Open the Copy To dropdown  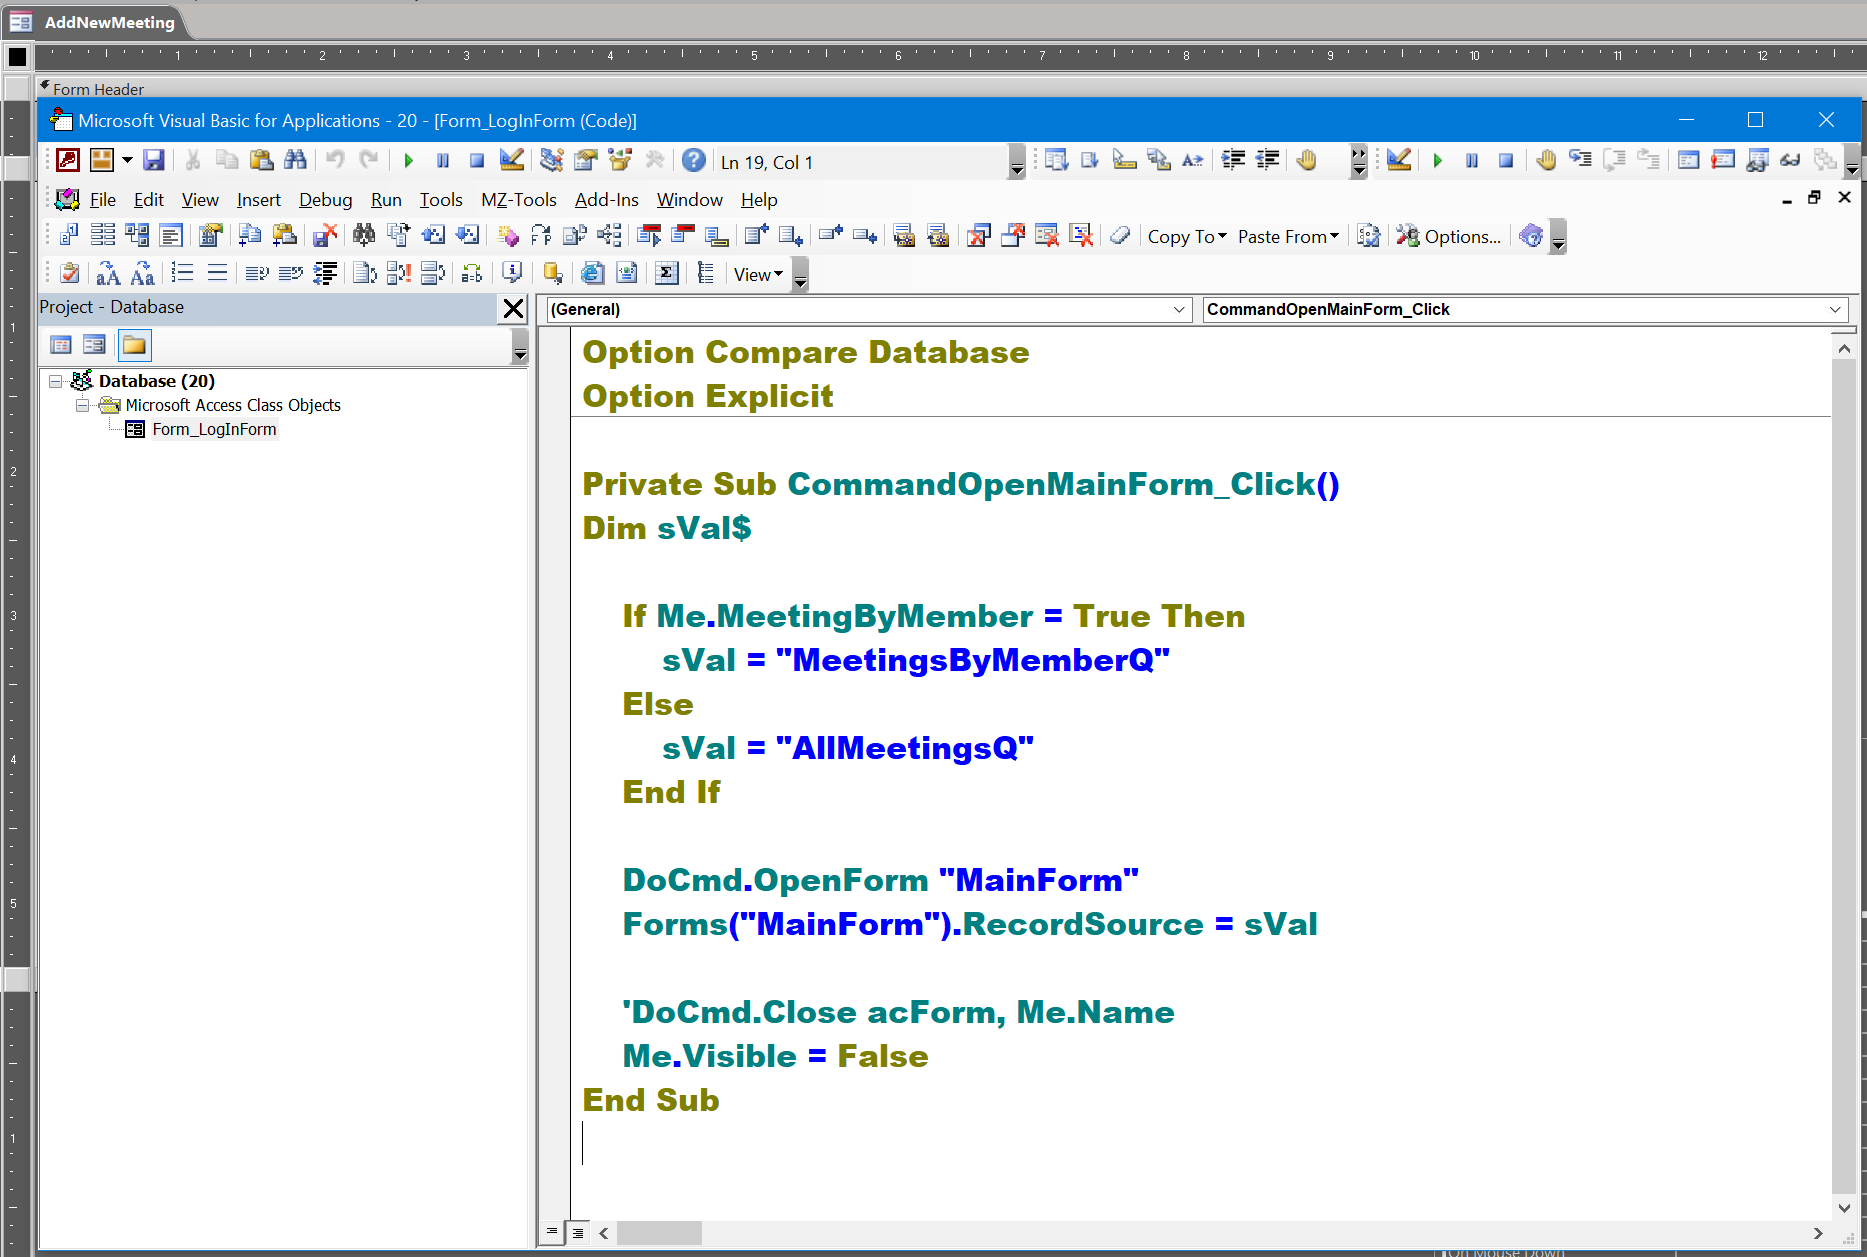[1187, 236]
